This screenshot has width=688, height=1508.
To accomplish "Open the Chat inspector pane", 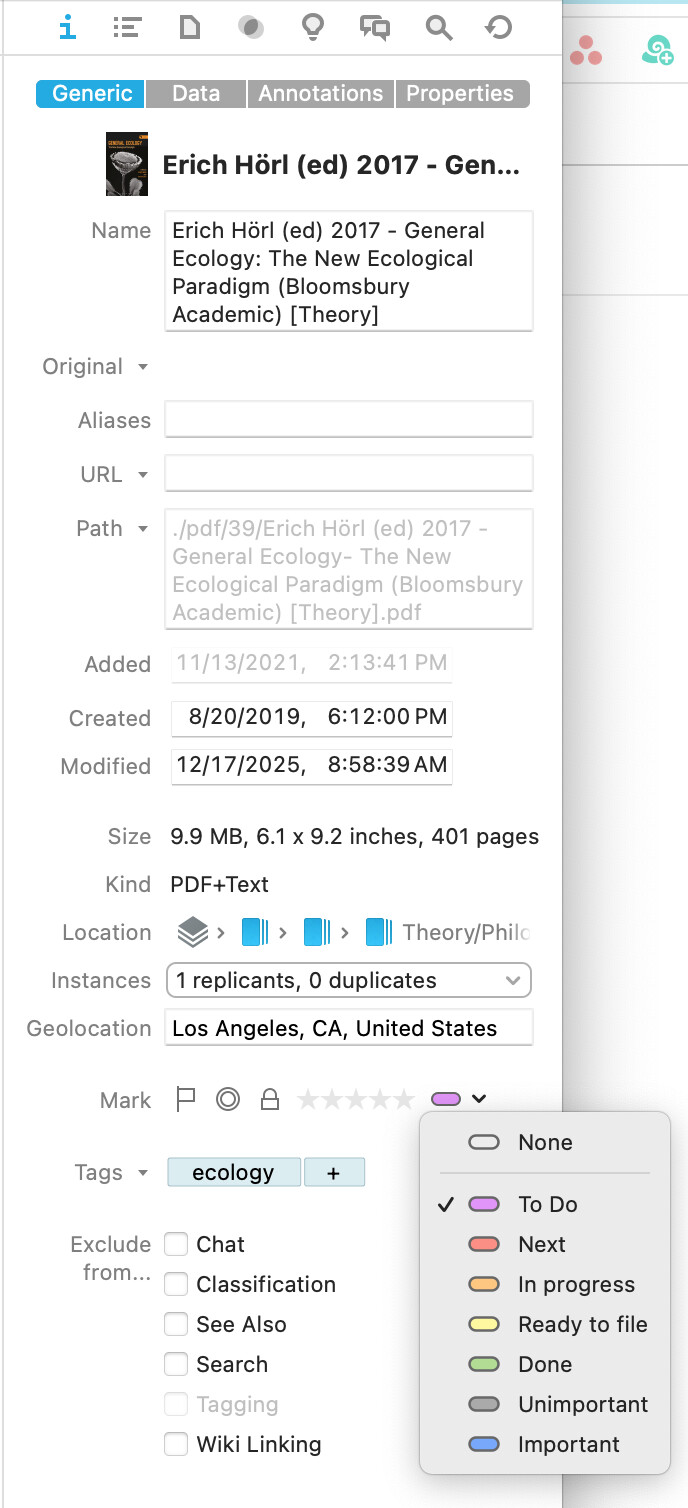I will tap(375, 28).
